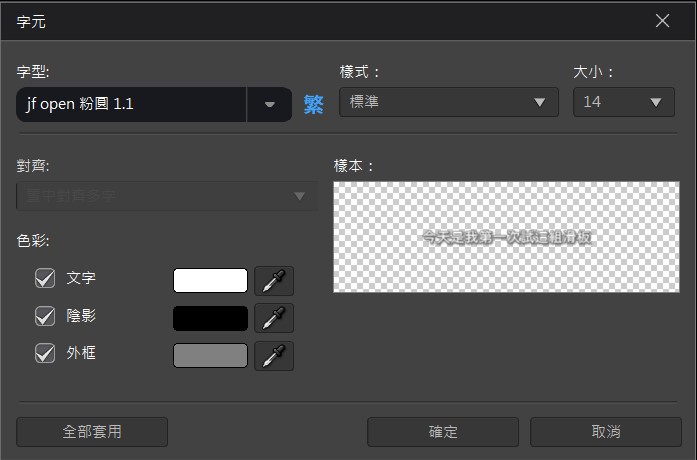This screenshot has height=460, width=697.
Task: Toggle the 陰影 shadow checkbox
Action: pyautogui.click(x=45, y=316)
